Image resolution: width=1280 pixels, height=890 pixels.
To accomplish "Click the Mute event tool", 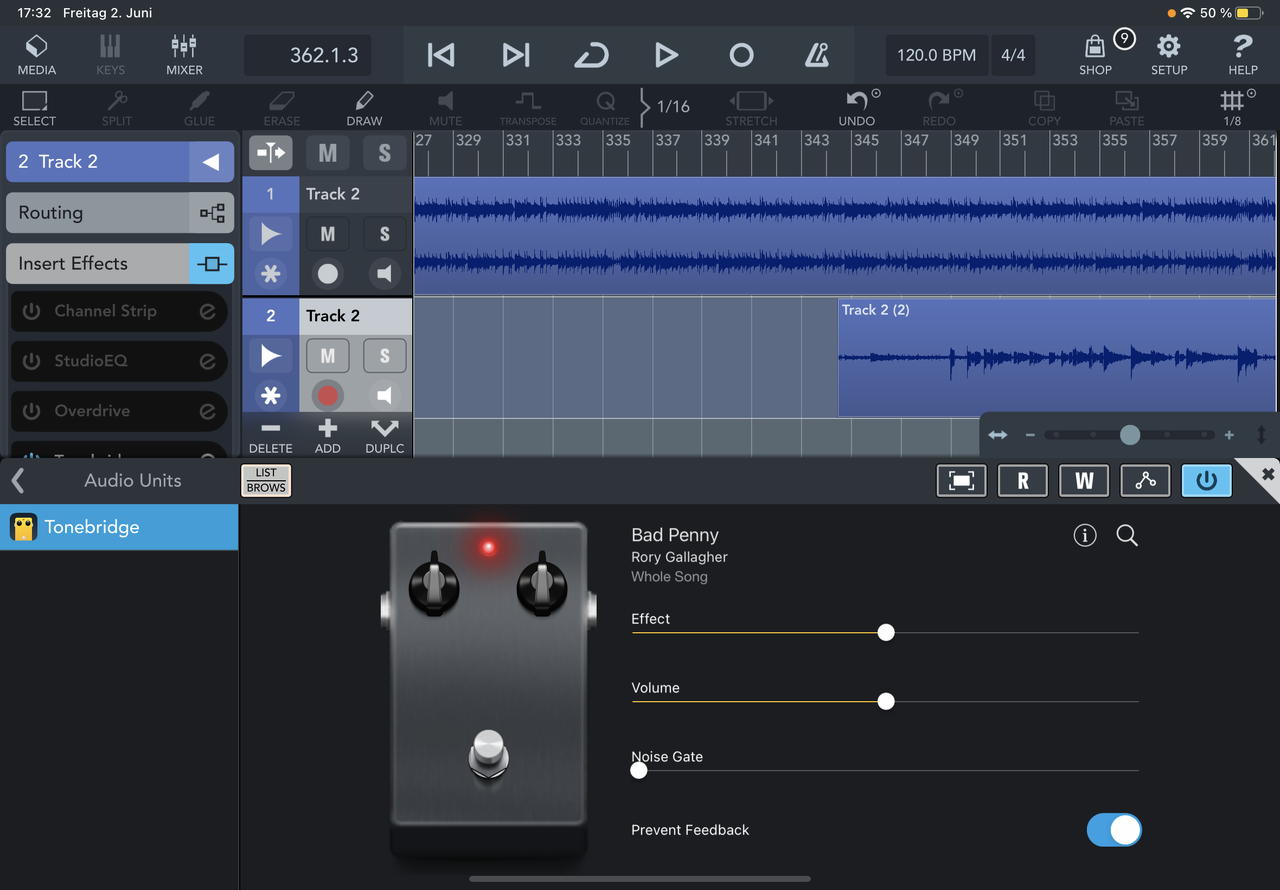I will [x=446, y=108].
